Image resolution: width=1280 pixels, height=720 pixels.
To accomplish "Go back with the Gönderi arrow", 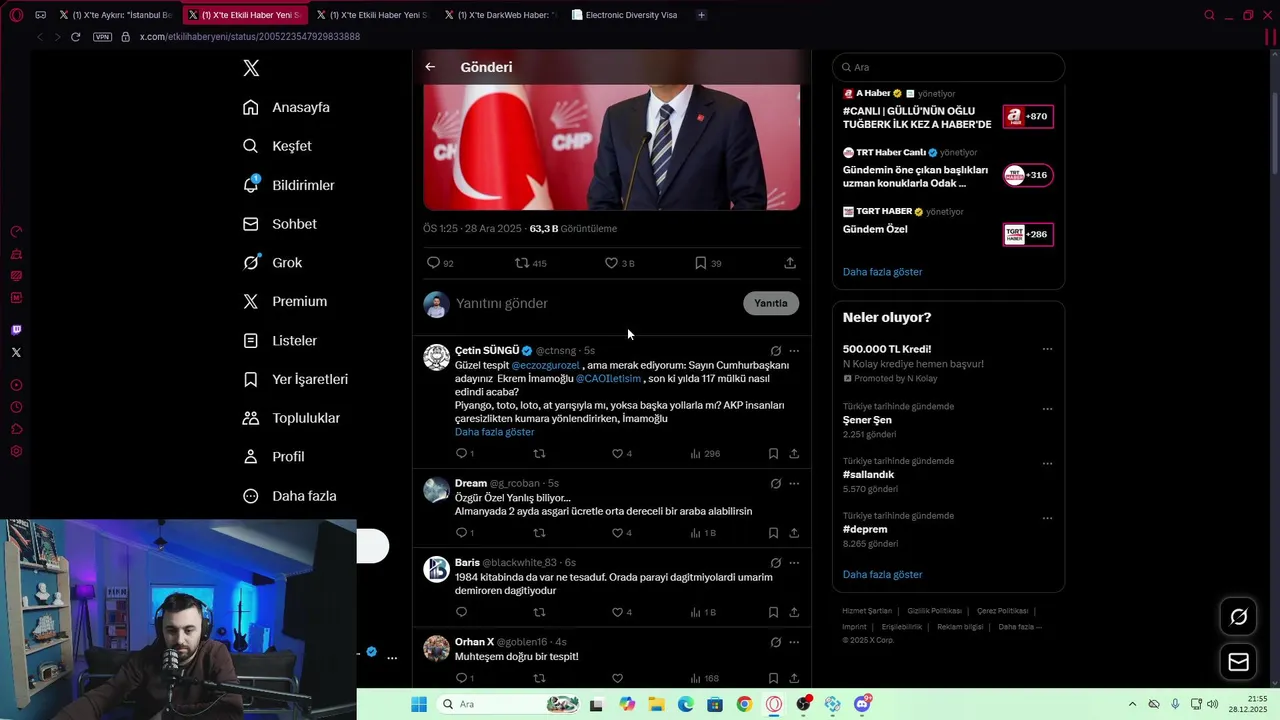I will coord(430,67).
